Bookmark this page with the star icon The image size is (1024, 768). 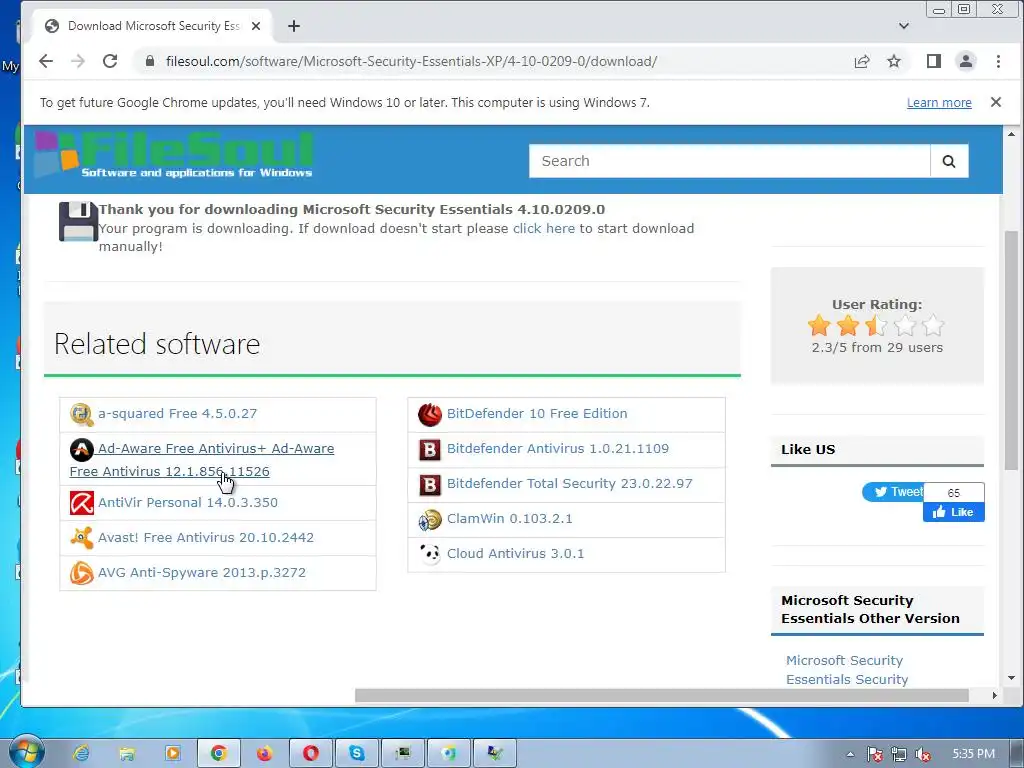tap(894, 61)
